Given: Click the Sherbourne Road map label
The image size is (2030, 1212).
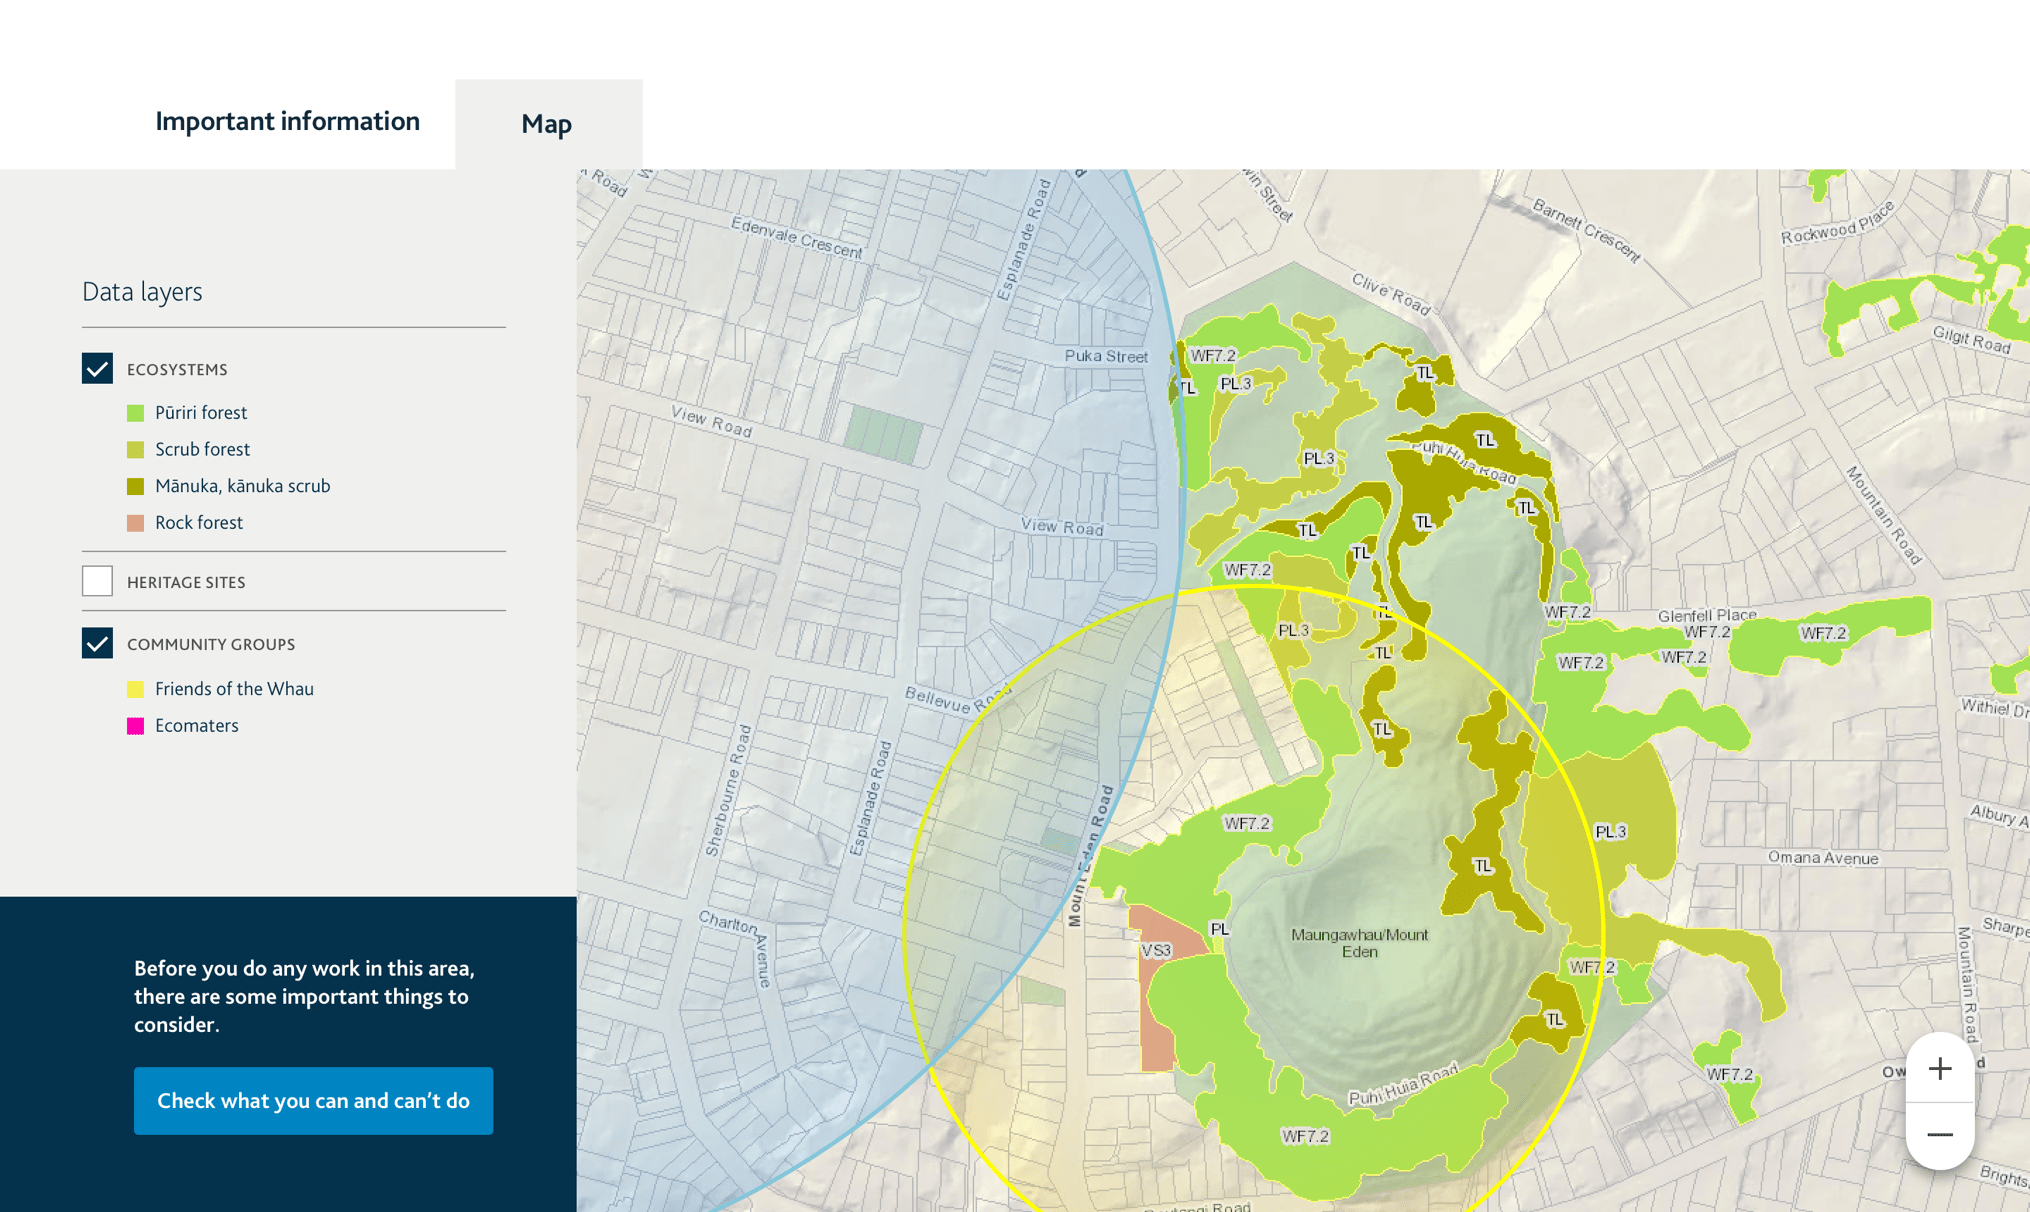Looking at the screenshot, I should pyautogui.click(x=728, y=791).
